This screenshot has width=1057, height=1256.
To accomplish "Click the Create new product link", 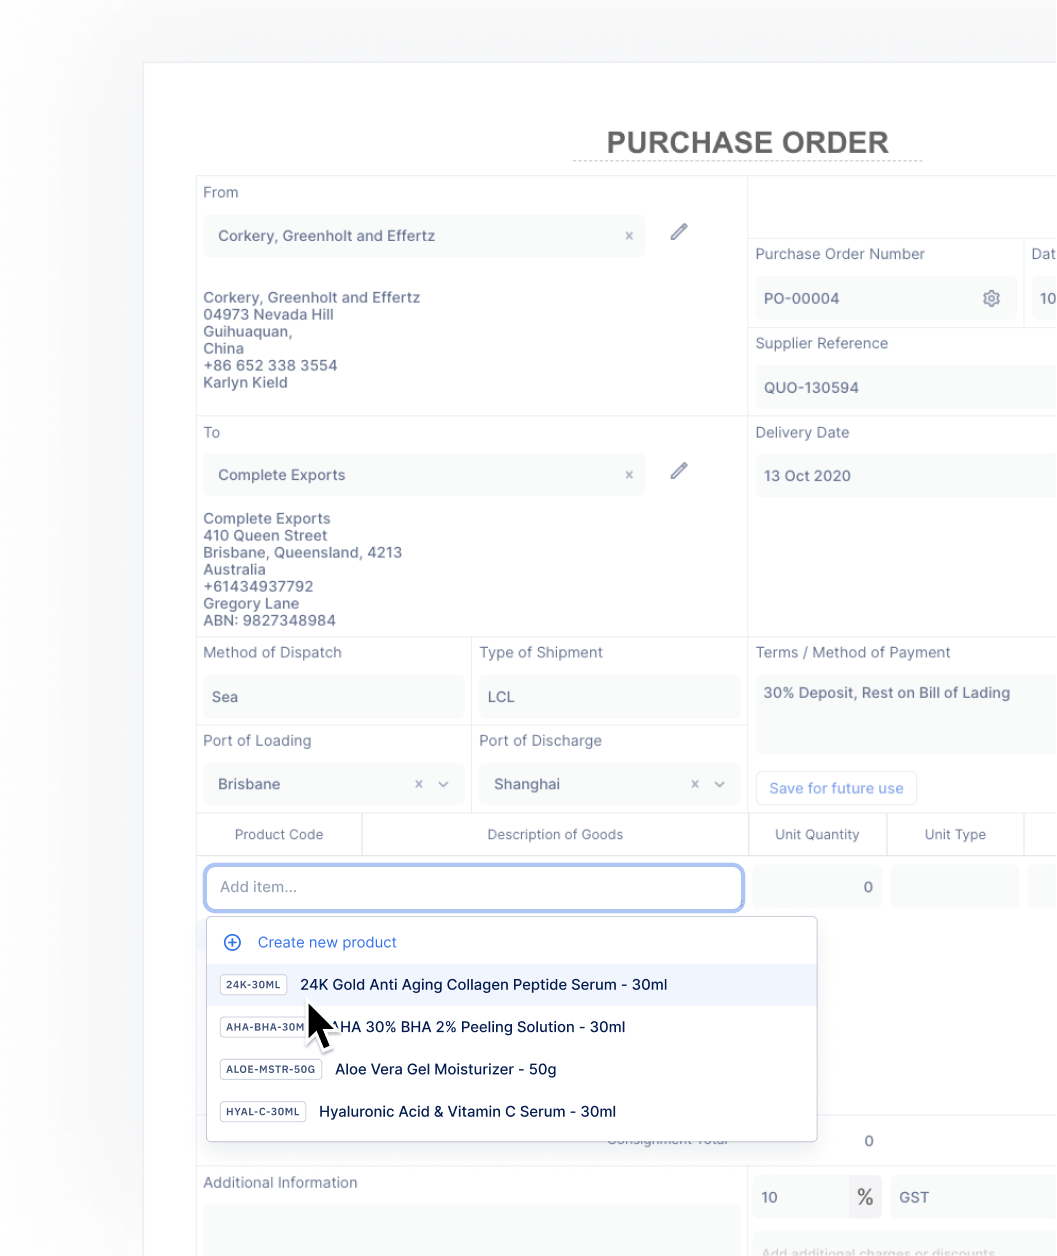I will [327, 942].
